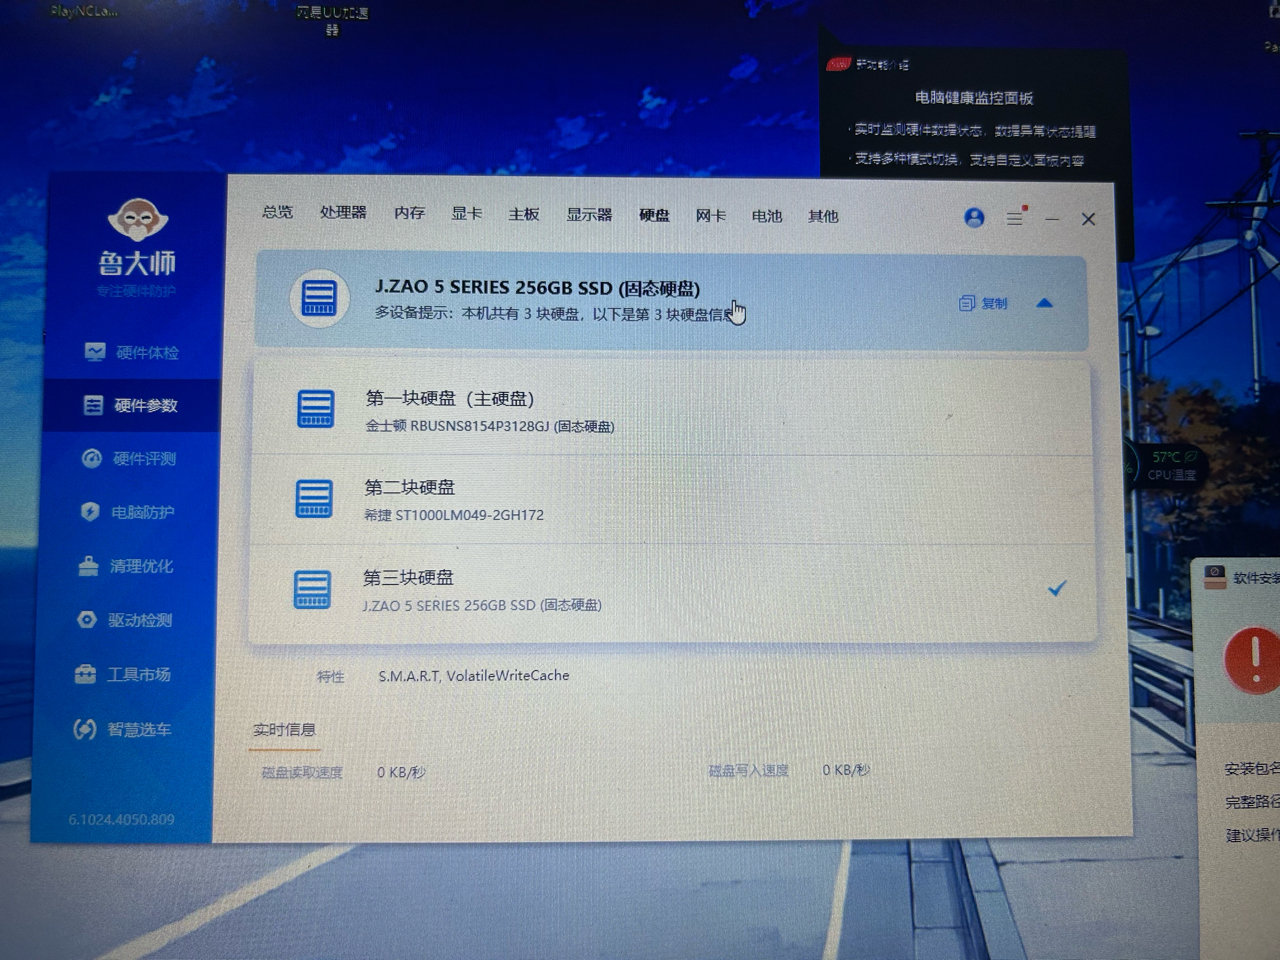Image resolution: width=1280 pixels, height=960 pixels.
Task: Click the 磁盘读取速度 value 0 KB/秒
Action: click(401, 772)
